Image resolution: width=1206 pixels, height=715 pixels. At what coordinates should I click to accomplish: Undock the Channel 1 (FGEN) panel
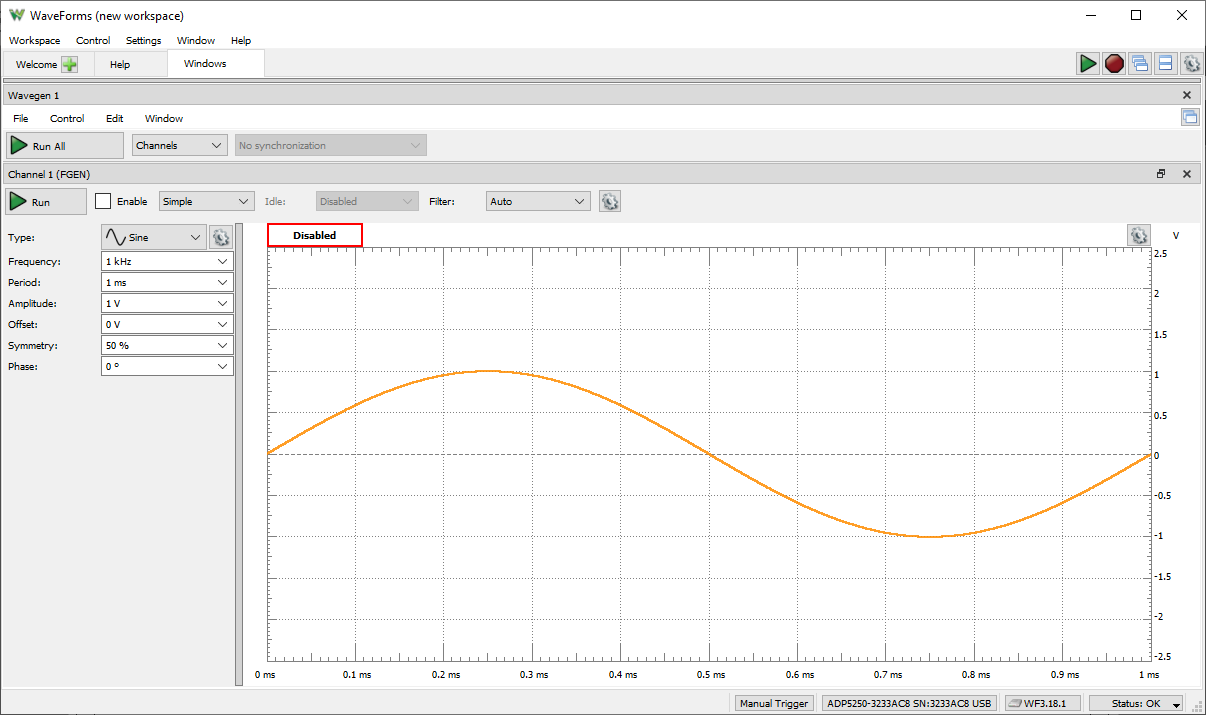click(1161, 173)
